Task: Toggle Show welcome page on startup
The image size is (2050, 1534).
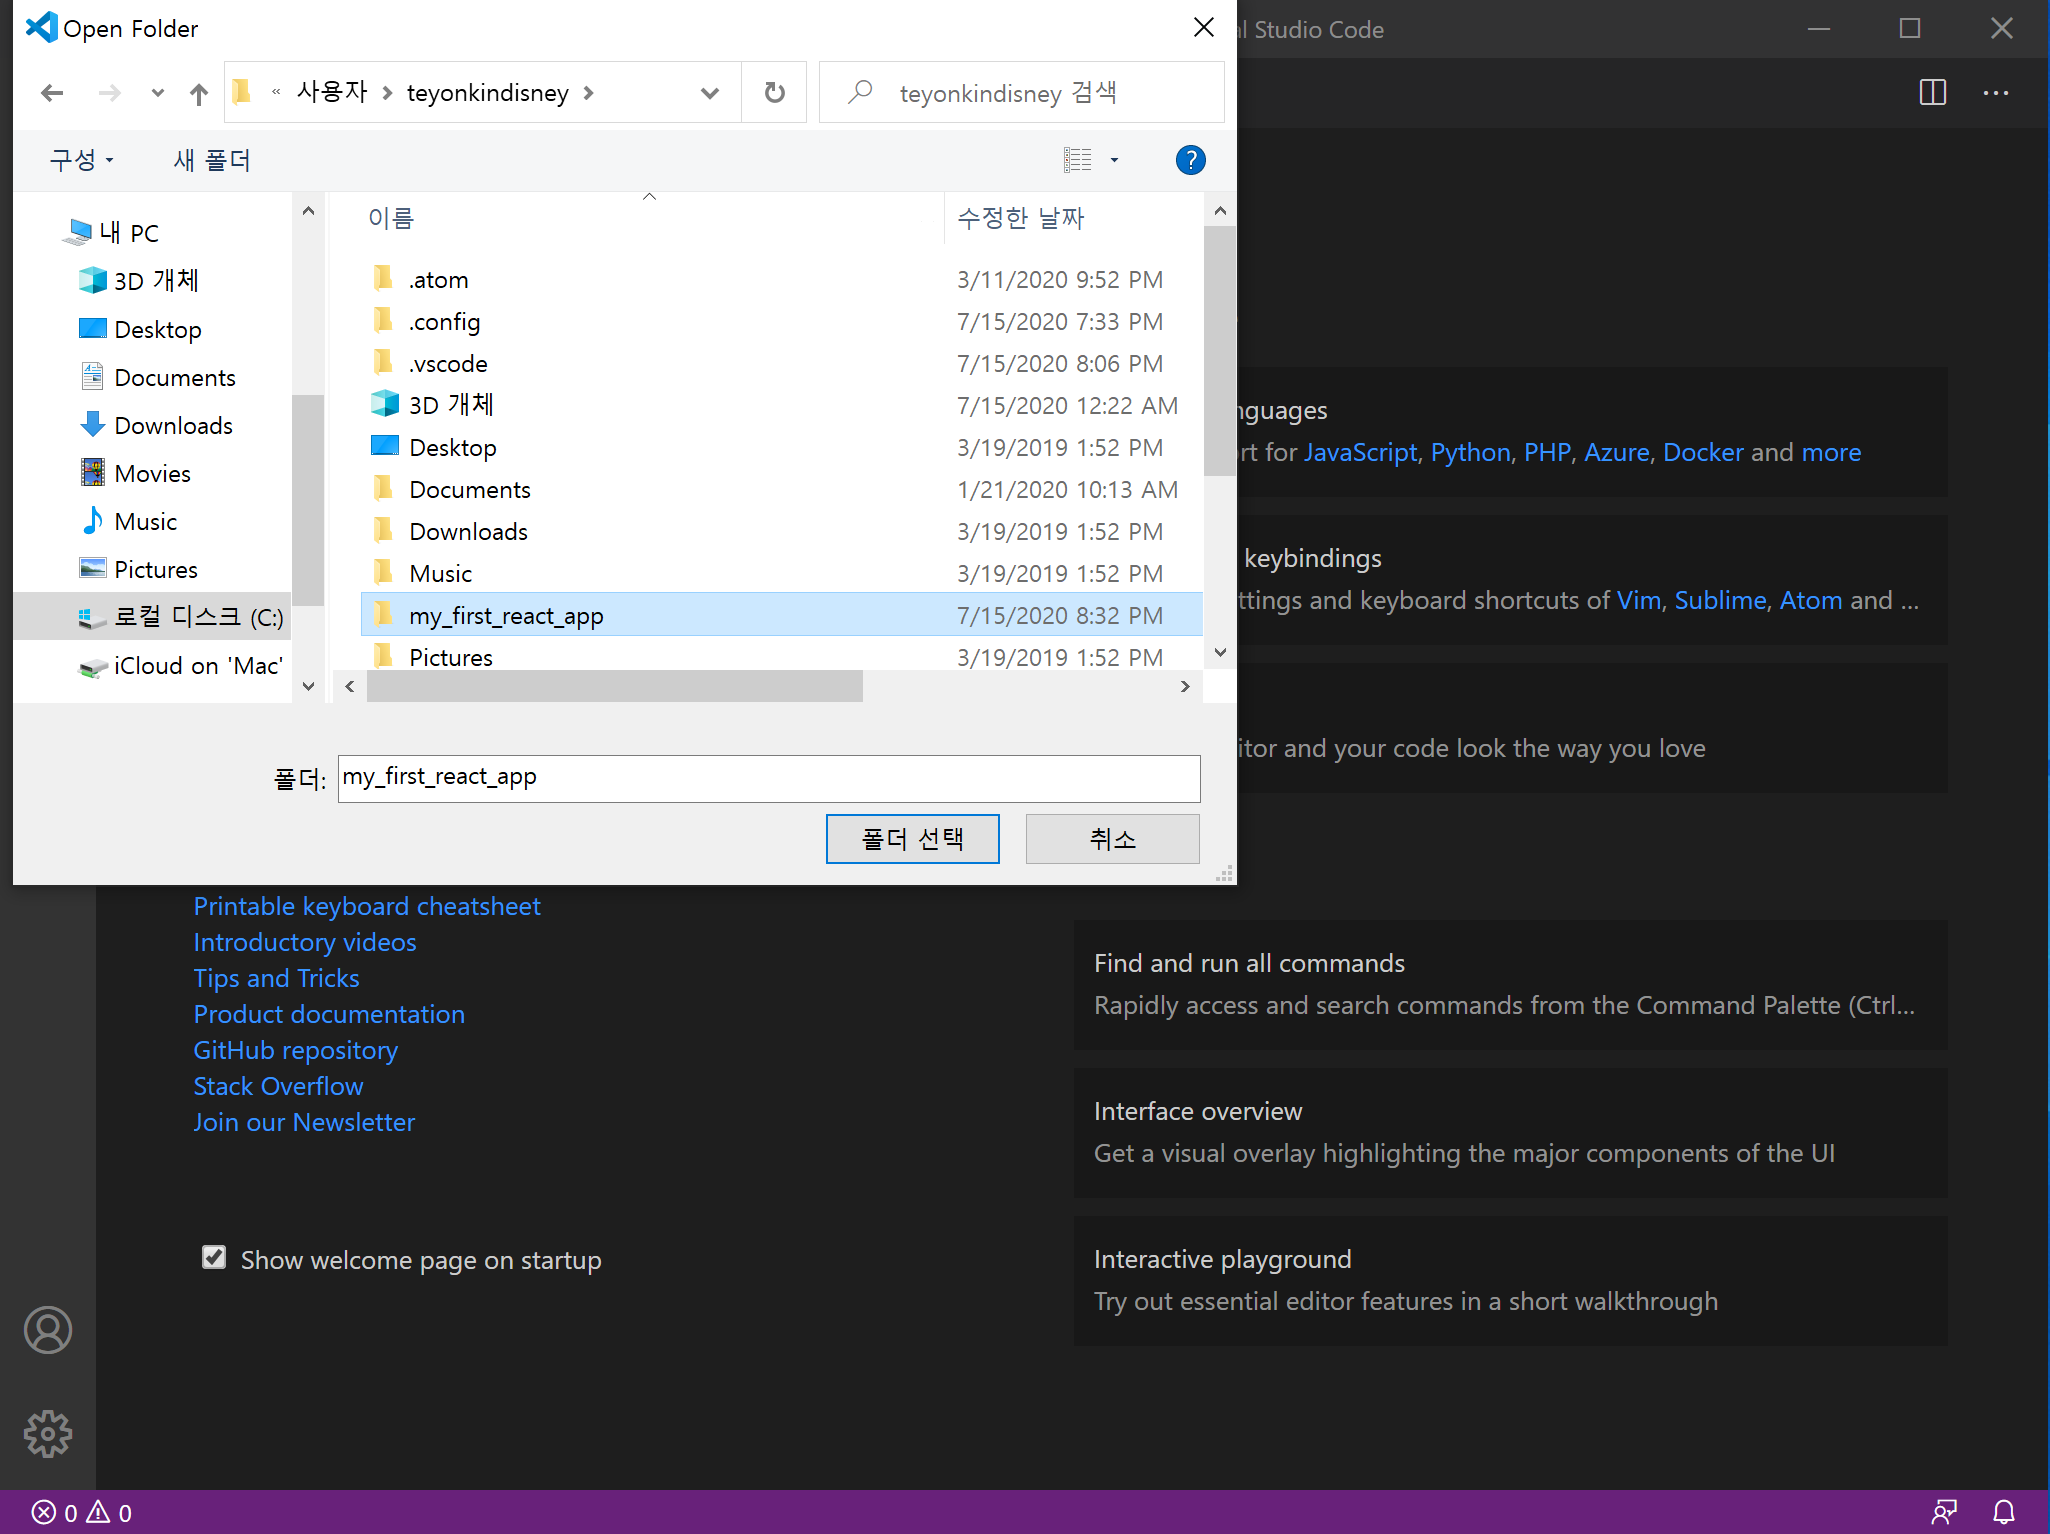Action: [x=213, y=1260]
